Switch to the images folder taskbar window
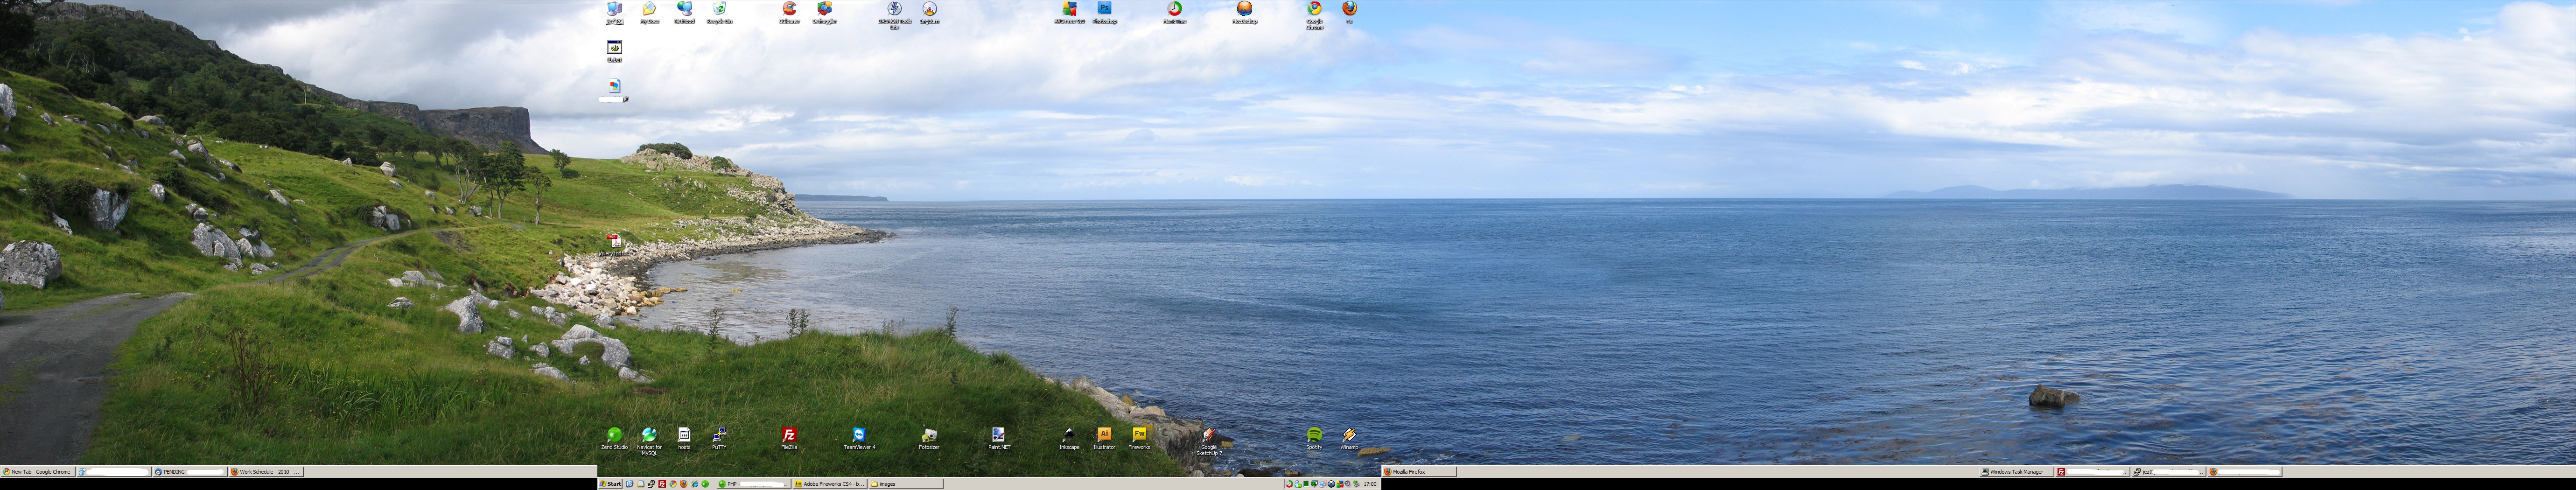 pos(906,484)
